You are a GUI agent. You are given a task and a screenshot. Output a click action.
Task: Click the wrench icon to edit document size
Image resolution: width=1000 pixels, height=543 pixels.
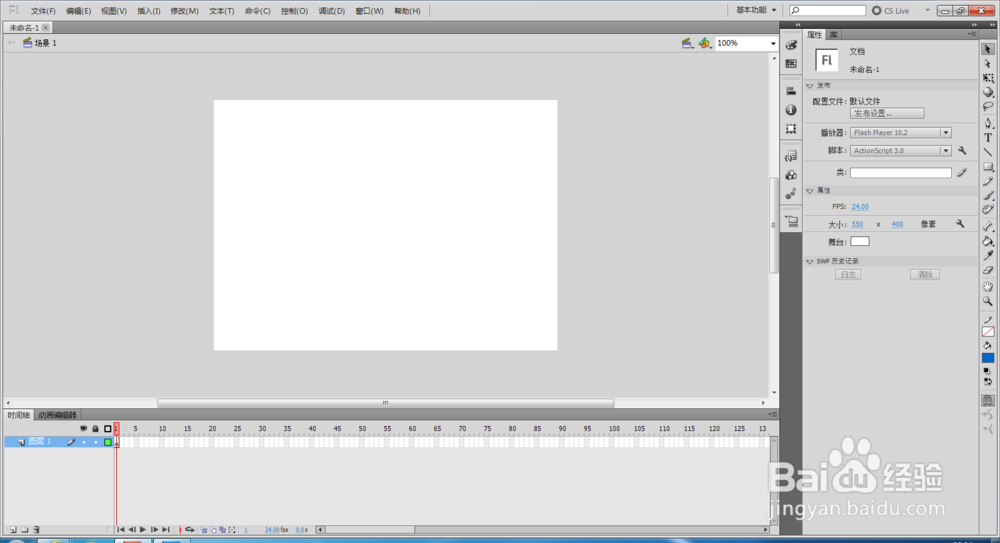(x=960, y=224)
